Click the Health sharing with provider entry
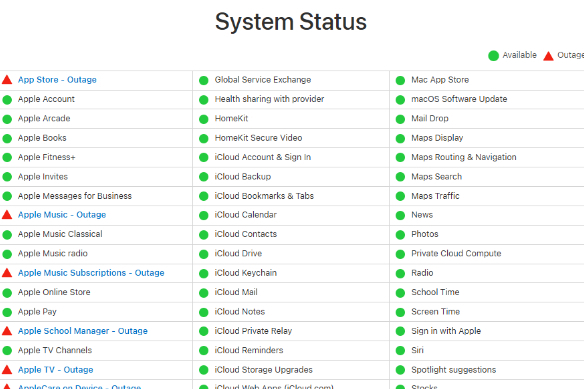The image size is (584, 389). [x=269, y=99]
